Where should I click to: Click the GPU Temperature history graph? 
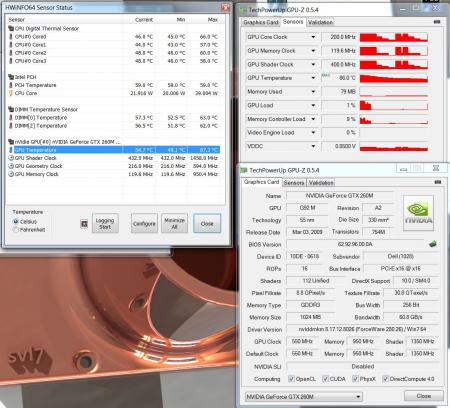394,78
